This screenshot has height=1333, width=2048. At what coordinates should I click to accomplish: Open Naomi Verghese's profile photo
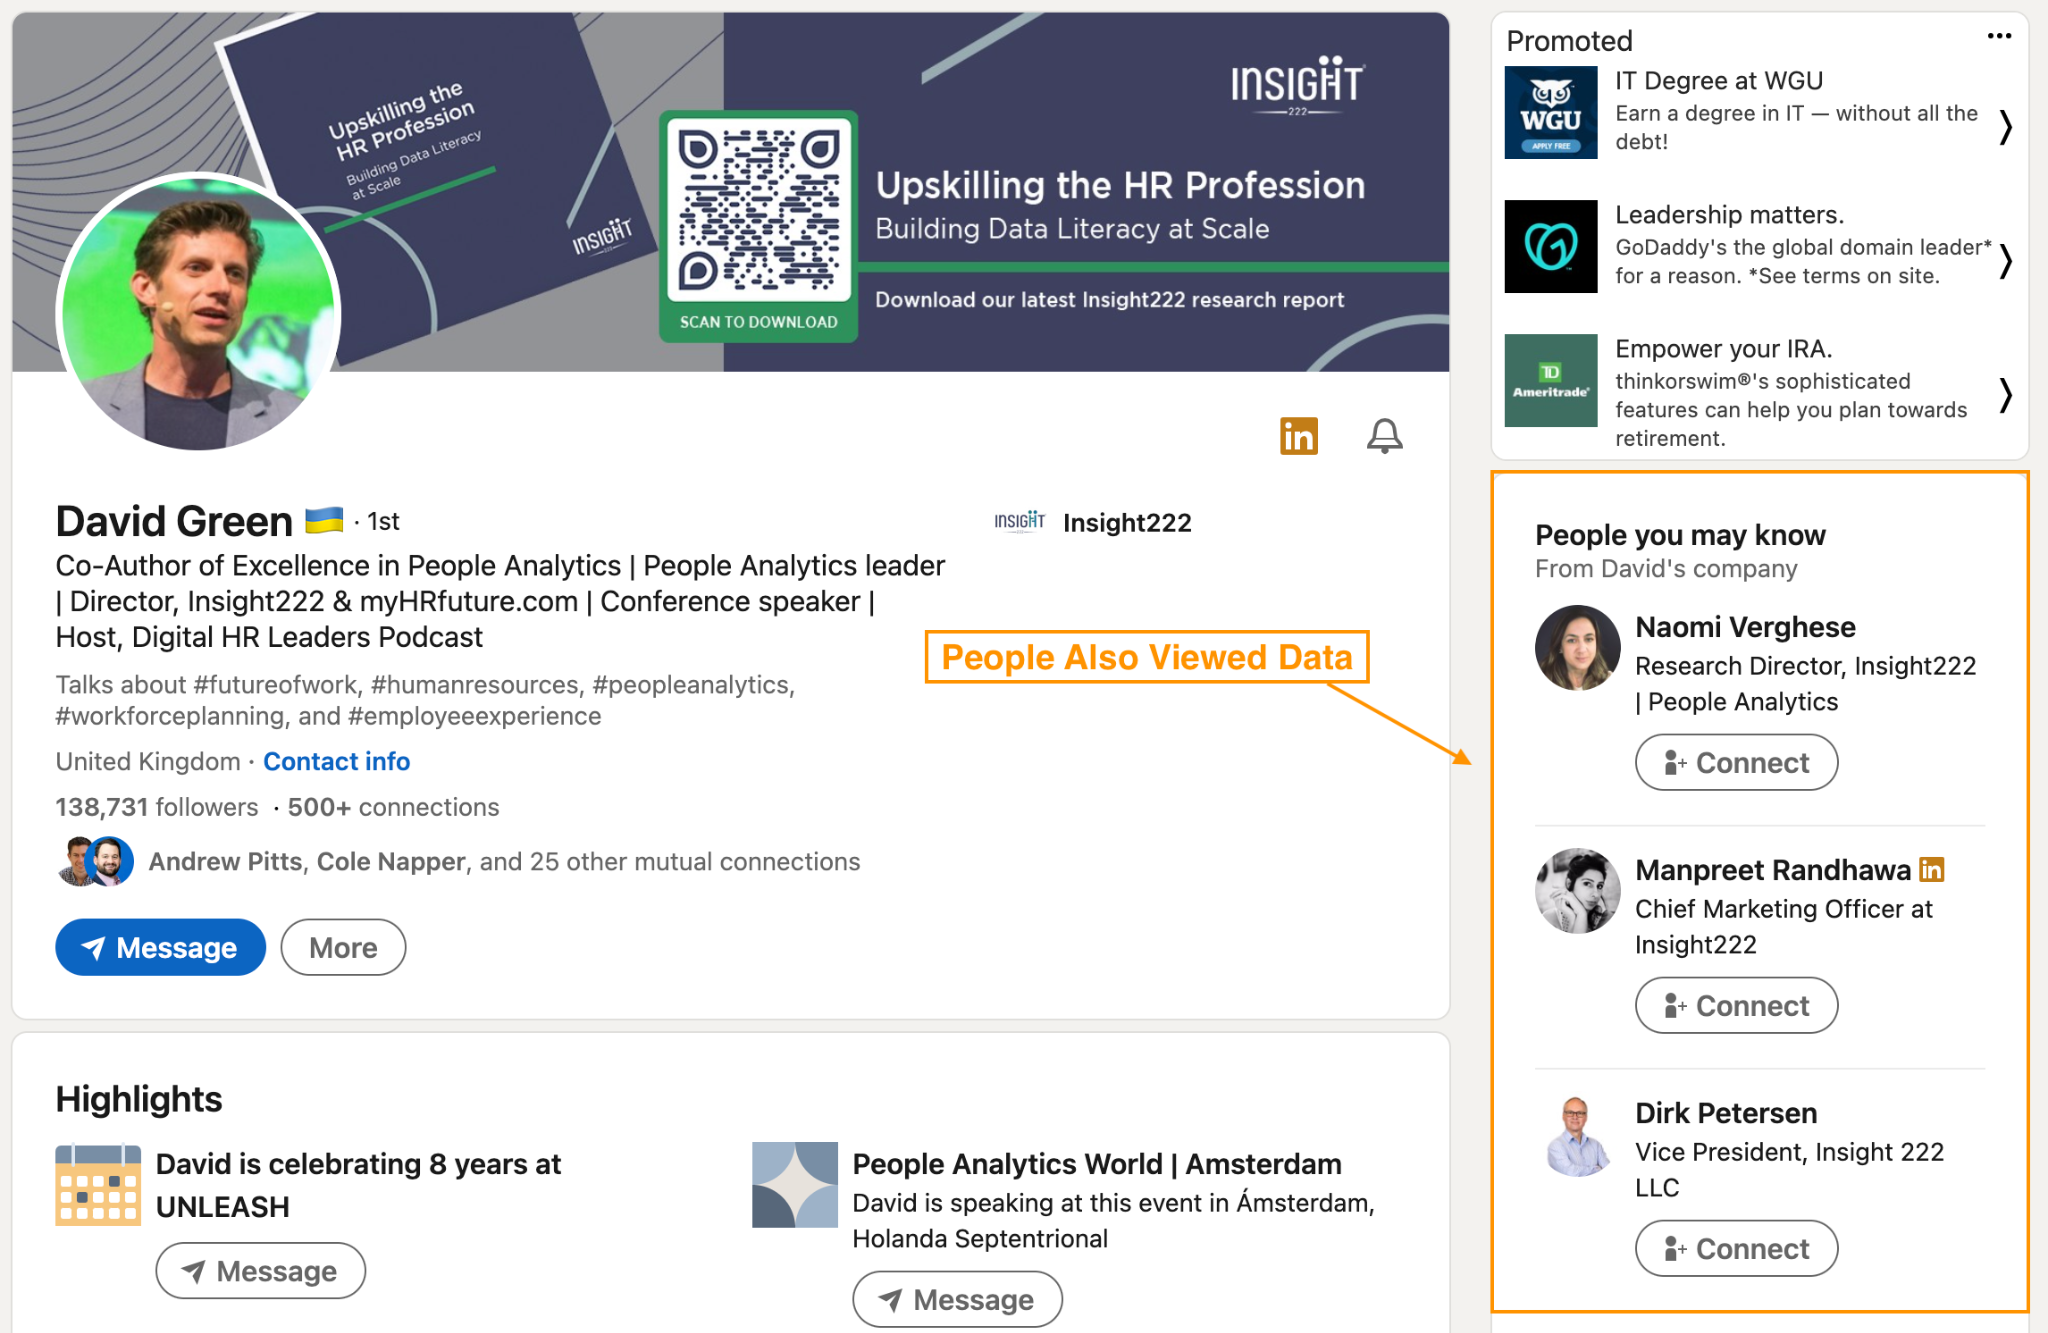pos(1578,647)
